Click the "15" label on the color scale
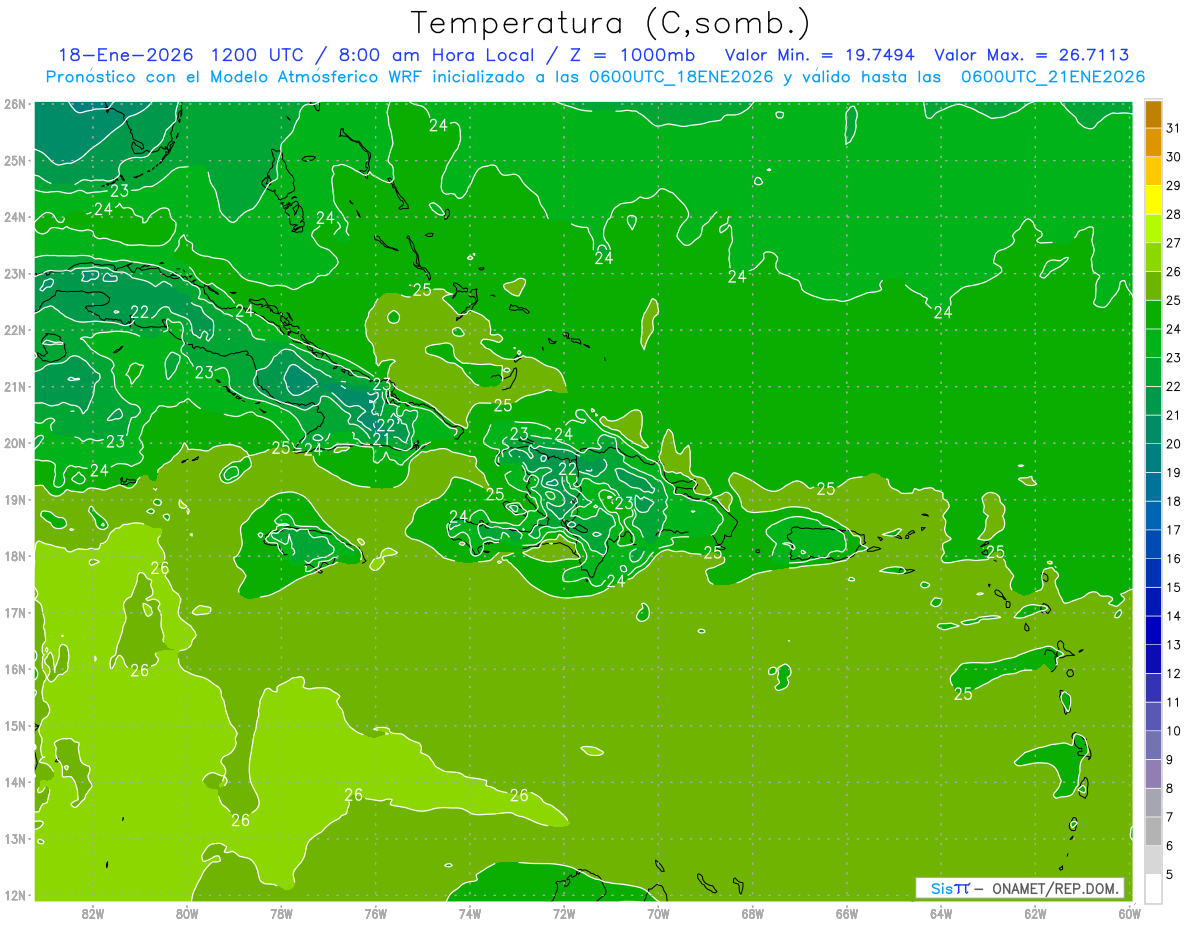This screenshot has height=927, width=1200. coord(1173,588)
